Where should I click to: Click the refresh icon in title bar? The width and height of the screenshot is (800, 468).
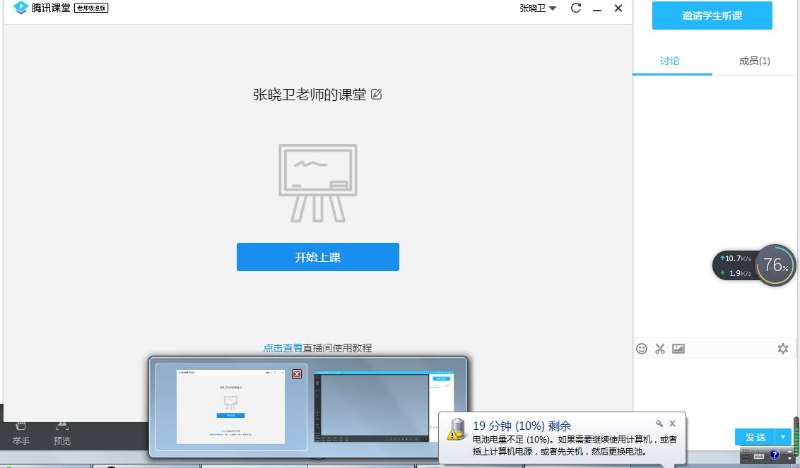pyautogui.click(x=576, y=8)
